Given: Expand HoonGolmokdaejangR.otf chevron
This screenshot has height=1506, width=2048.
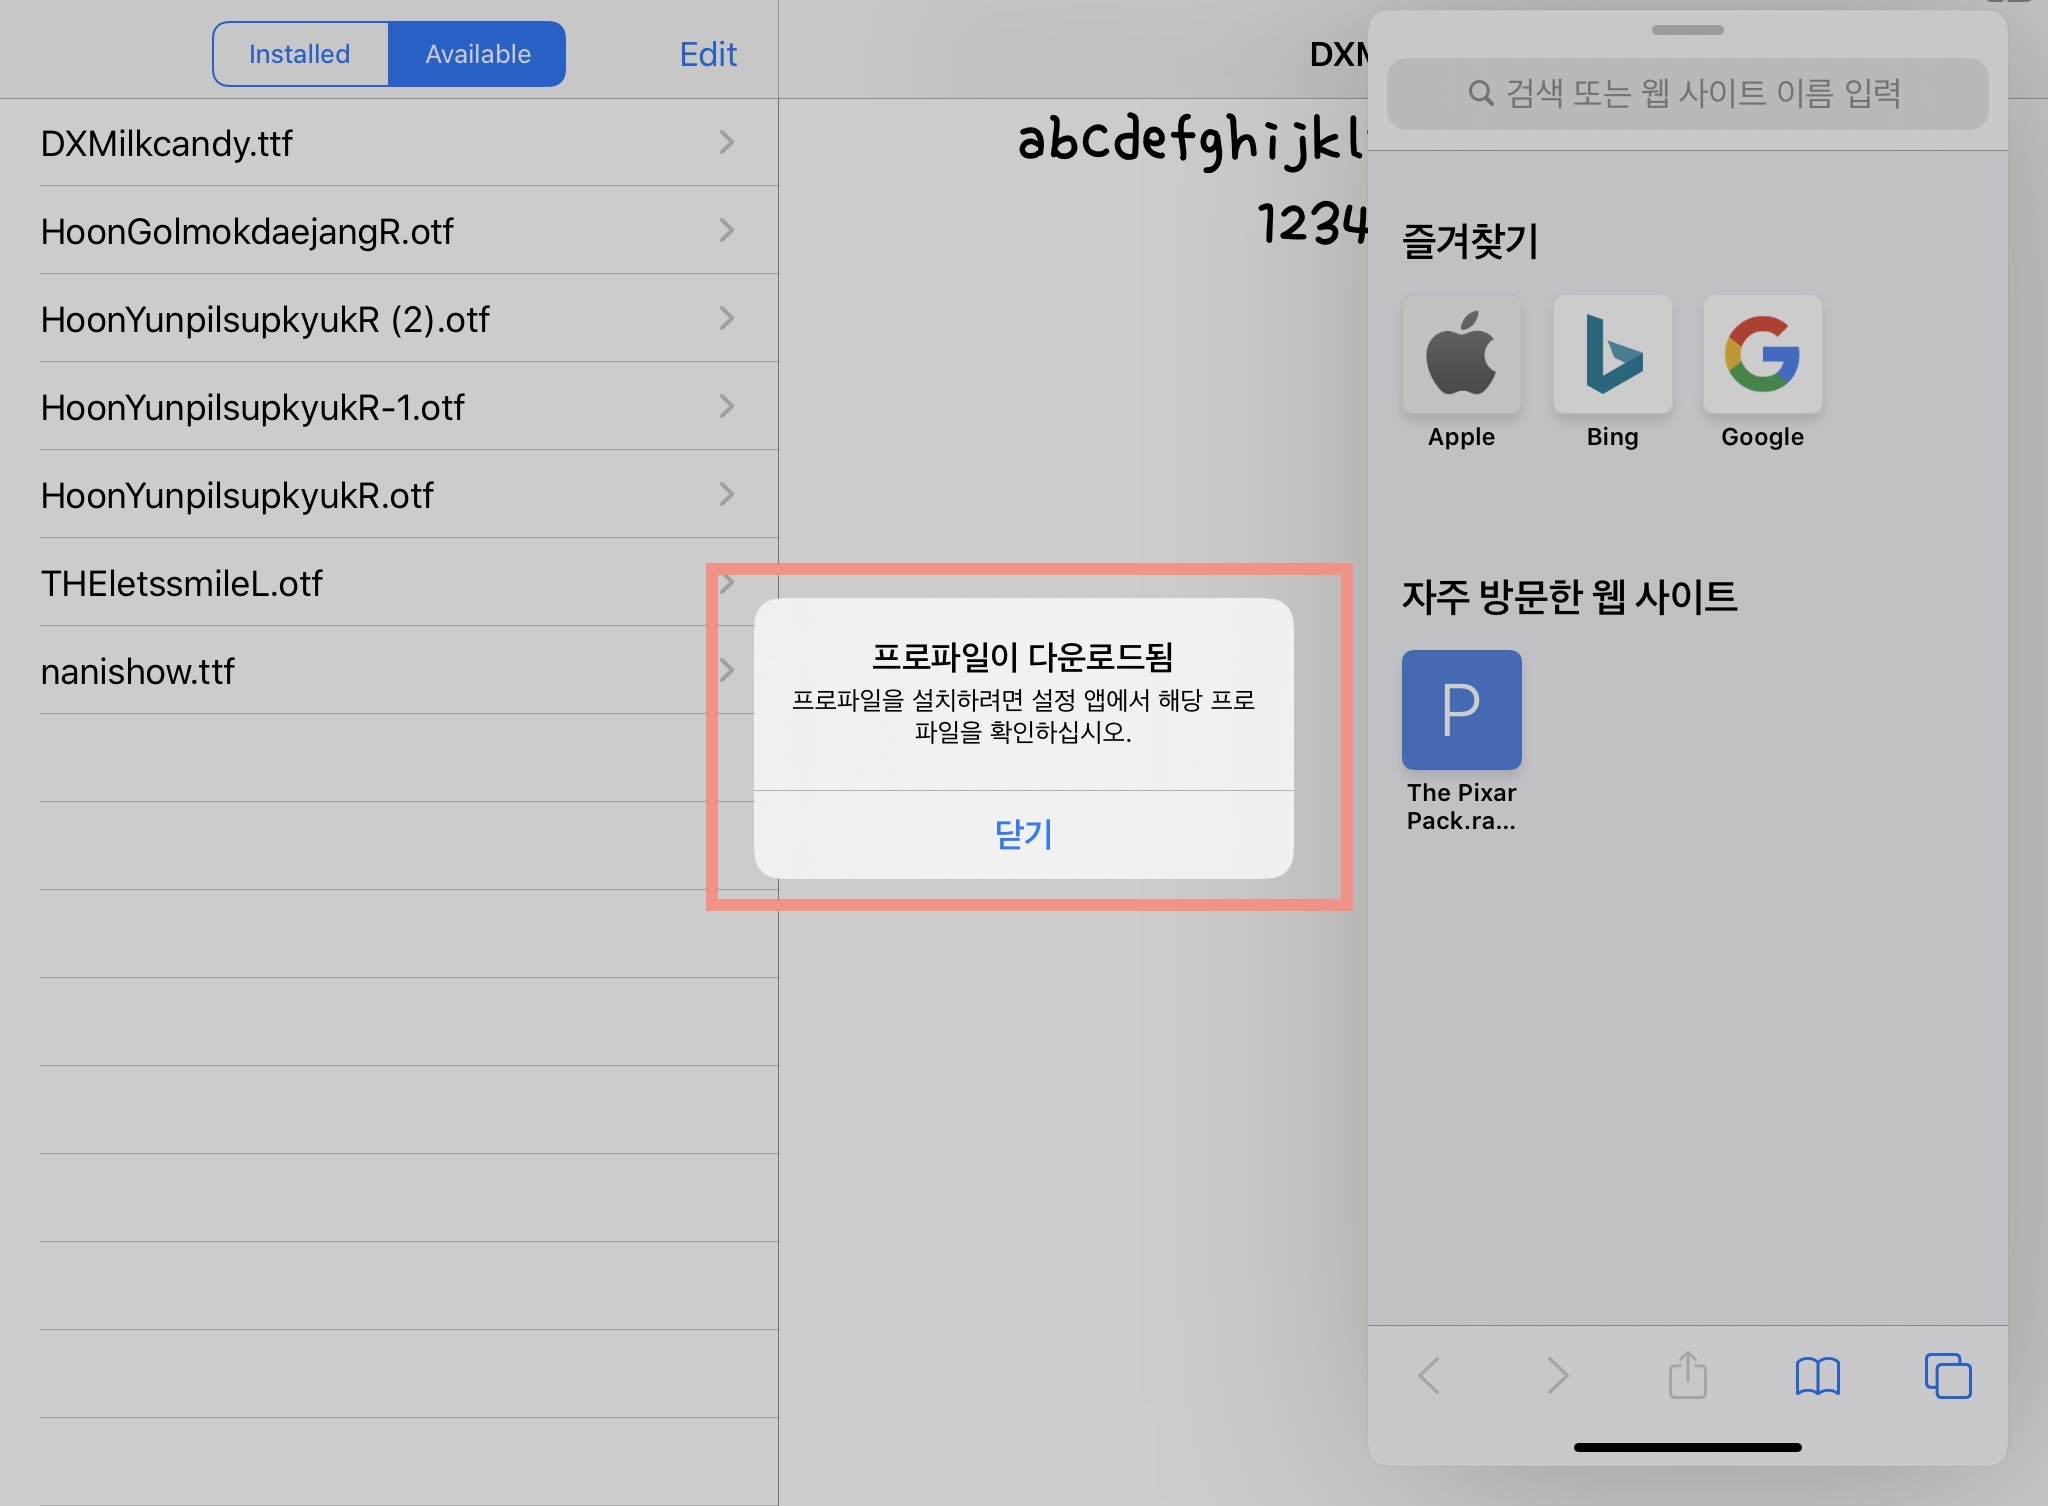Looking at the screenshot, I should [726, 230].
